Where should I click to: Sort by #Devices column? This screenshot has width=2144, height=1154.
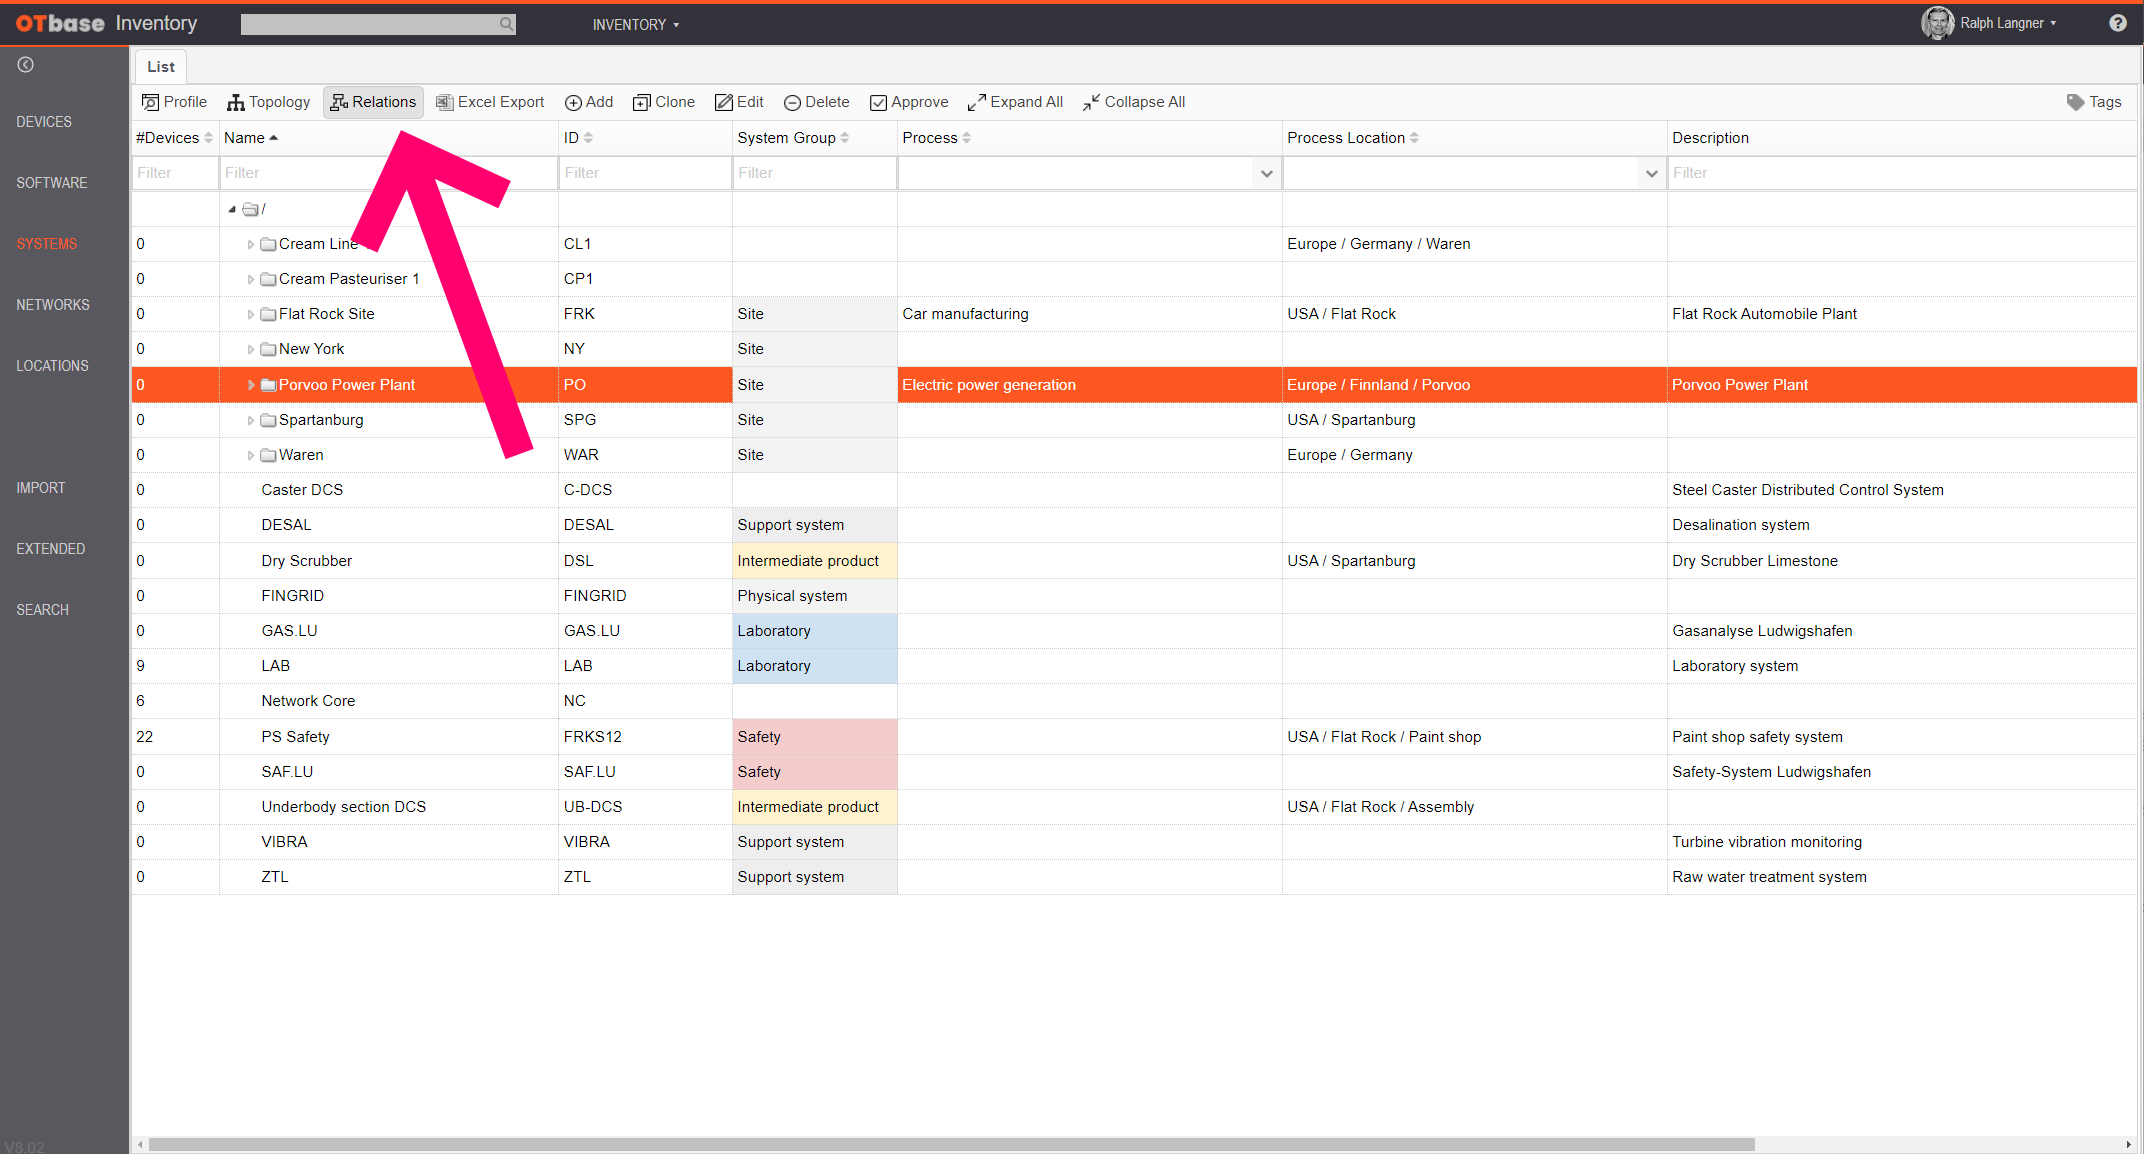coord(174,138)
